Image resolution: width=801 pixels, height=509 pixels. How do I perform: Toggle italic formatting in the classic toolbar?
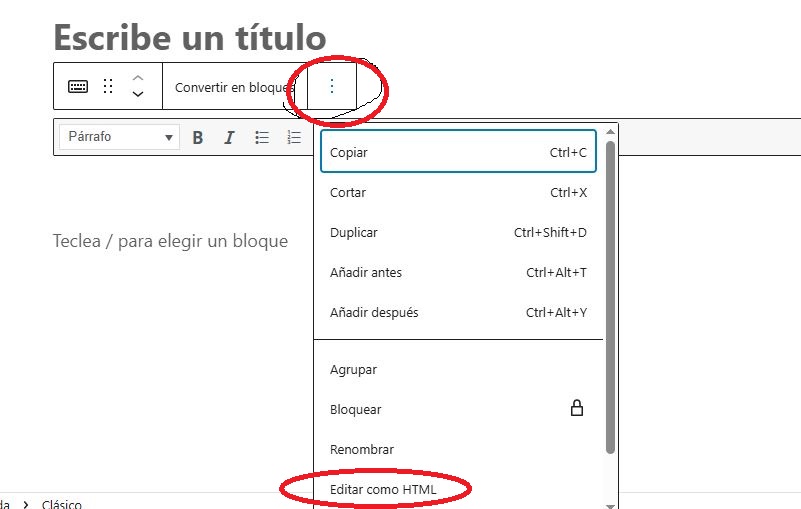229,137
